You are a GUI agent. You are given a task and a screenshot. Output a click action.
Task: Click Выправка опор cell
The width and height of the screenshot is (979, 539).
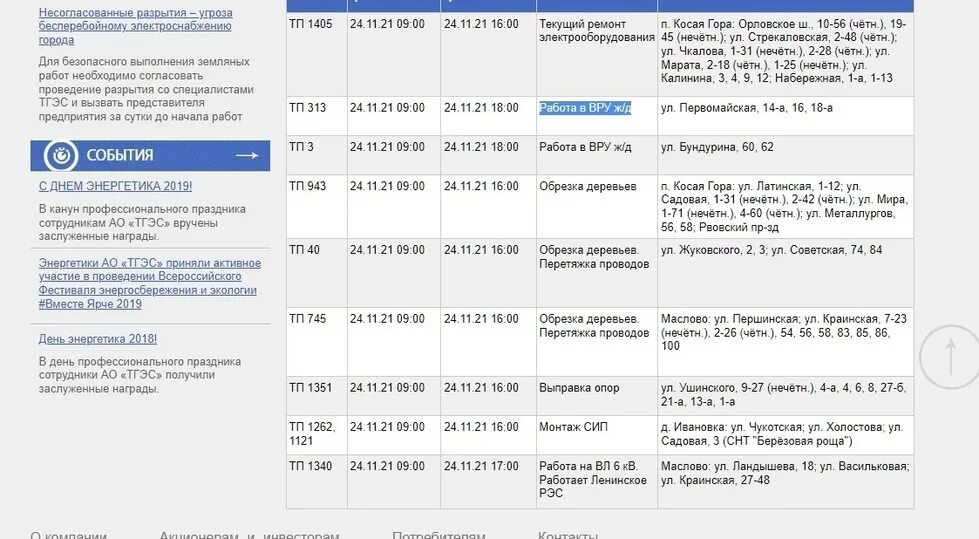click(x=597, y=396)
